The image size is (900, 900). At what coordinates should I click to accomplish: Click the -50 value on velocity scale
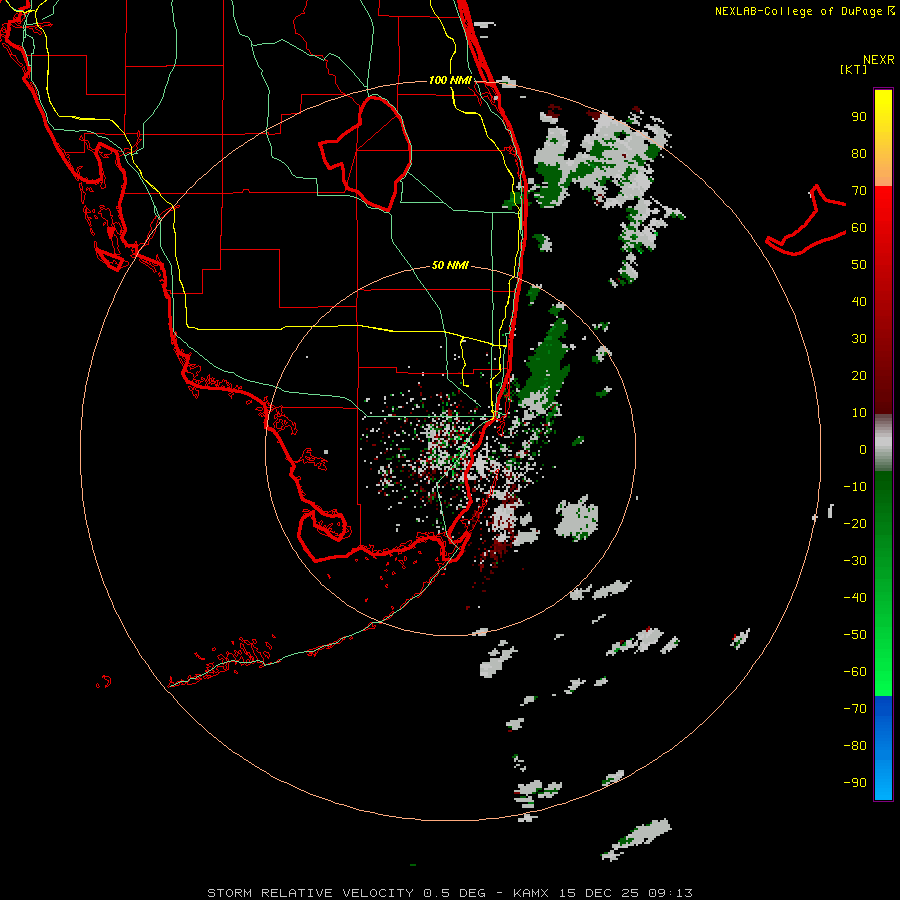[x=855, y=634]
